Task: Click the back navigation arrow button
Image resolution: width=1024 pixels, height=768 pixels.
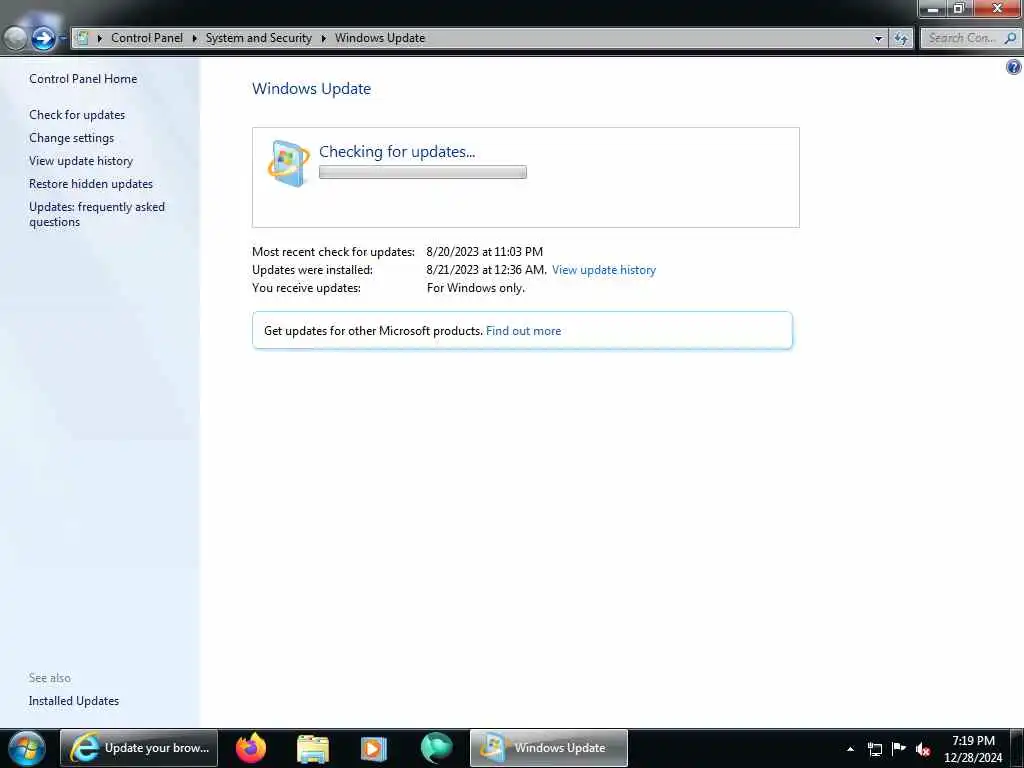Action: (x=15, y=39)
